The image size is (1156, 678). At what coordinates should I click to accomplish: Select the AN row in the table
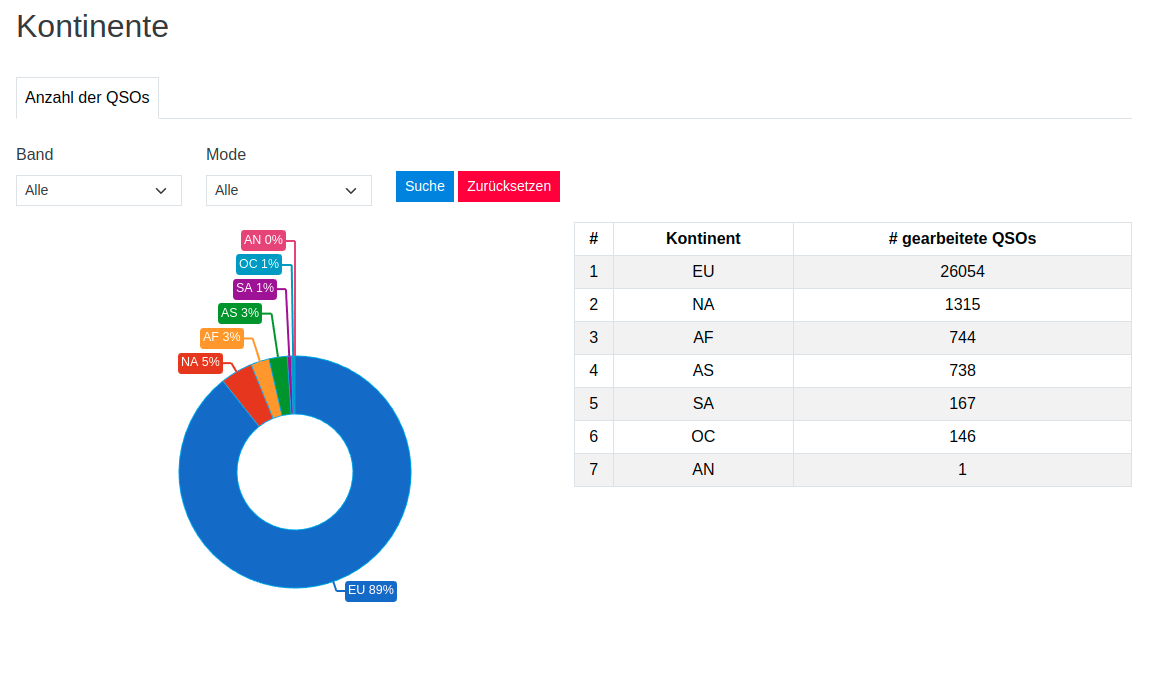pyautogui.click(x=703, y=469)
